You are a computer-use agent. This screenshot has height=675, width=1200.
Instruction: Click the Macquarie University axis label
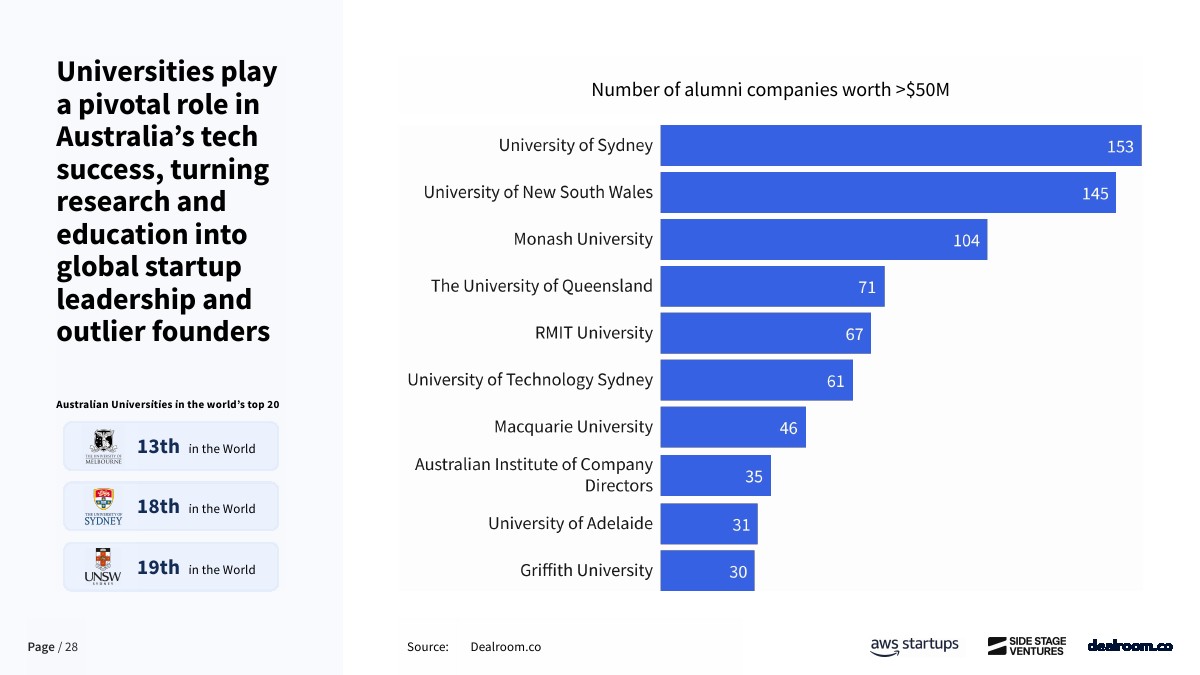point(573,427)
